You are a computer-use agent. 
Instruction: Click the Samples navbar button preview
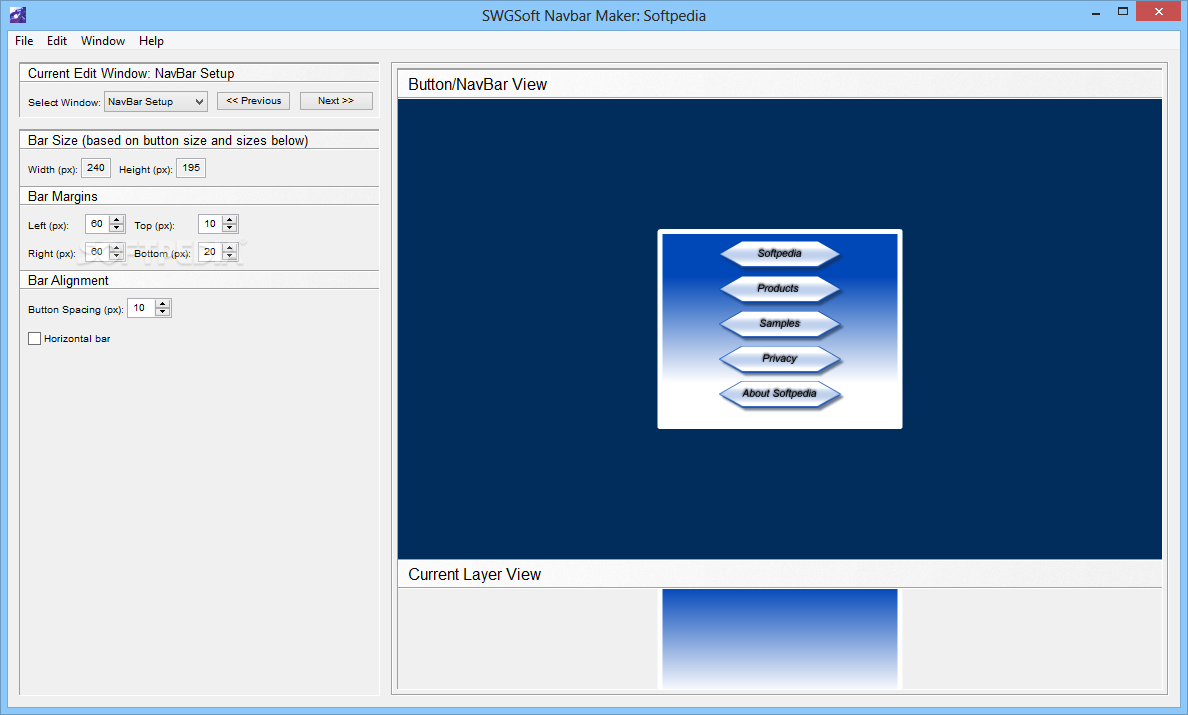780,323
